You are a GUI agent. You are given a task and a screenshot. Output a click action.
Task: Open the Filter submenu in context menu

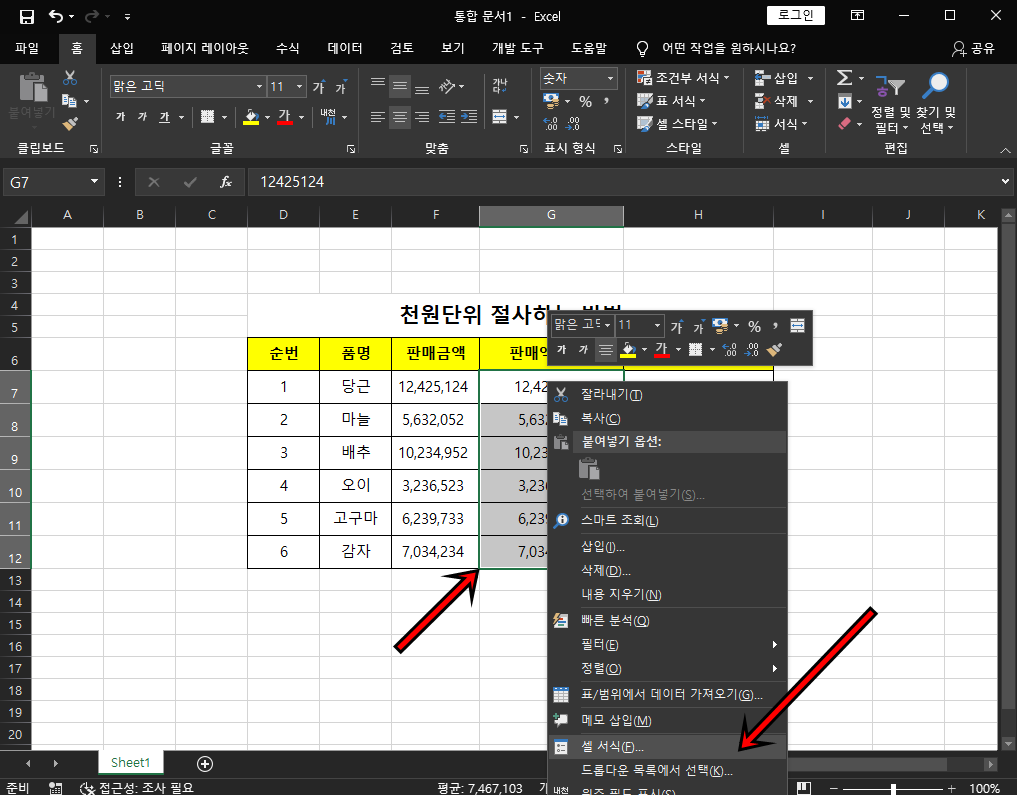(667, 645)
